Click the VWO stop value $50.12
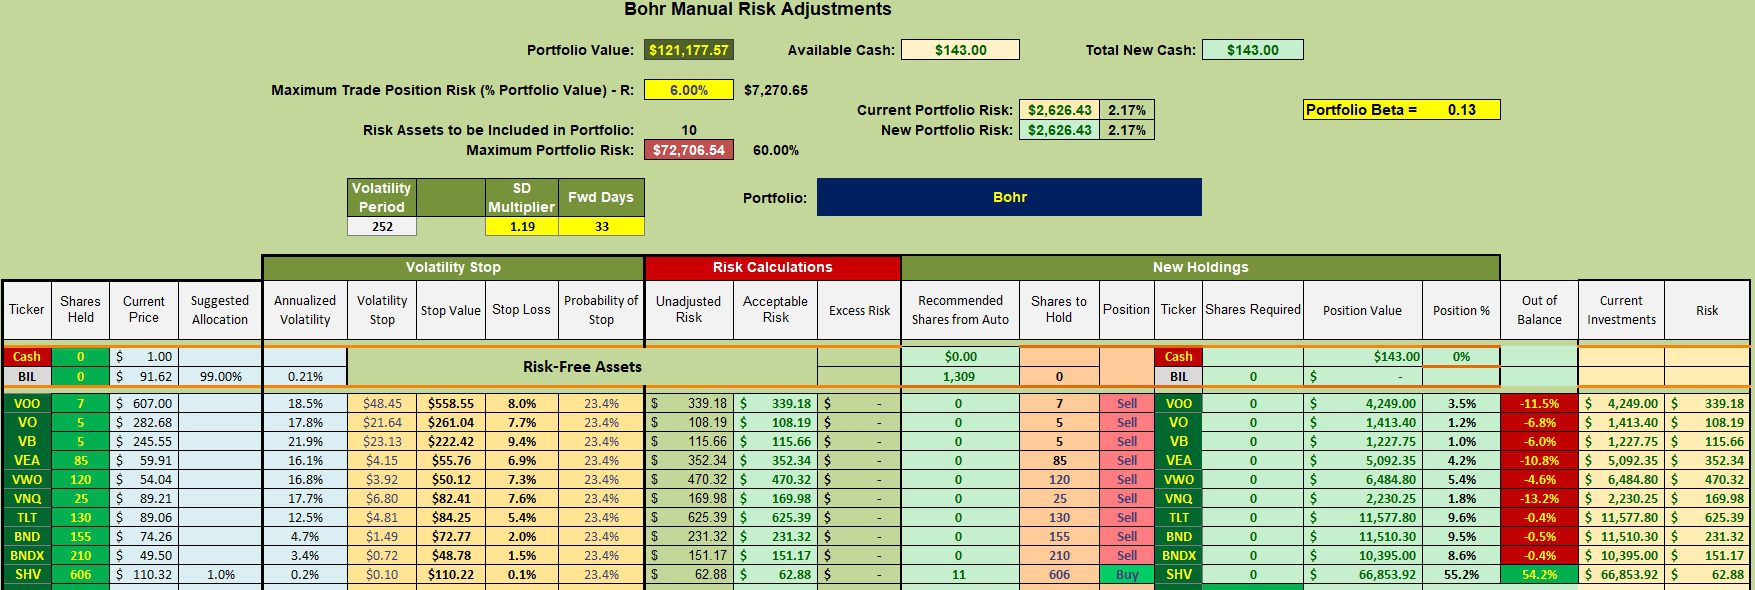Image resolution: width=1755 pixels, height=590 pixels. pyautogui.click(x=450, y=480)
